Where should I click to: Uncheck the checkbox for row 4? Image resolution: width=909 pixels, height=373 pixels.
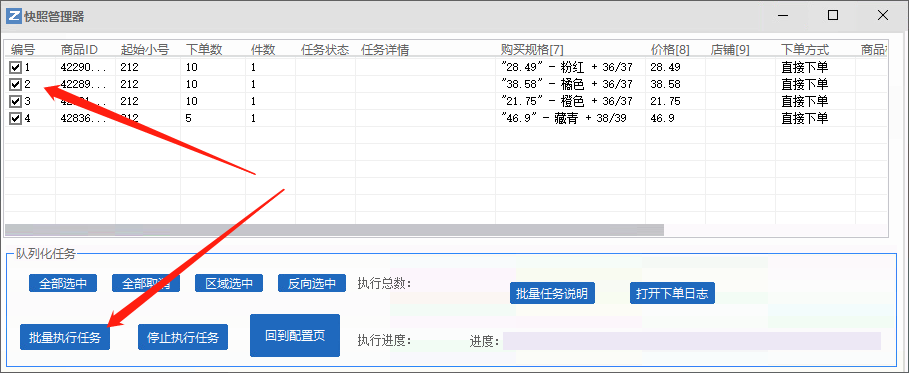pos(15,118)
